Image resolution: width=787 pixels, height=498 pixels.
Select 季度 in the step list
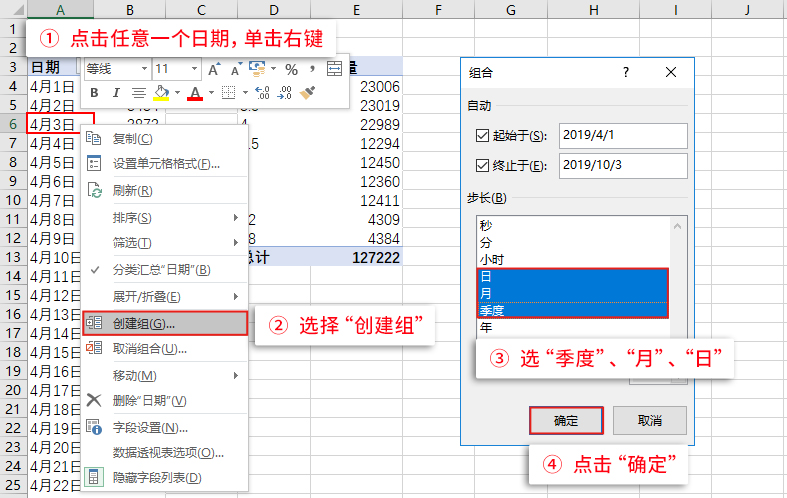(x=573, y=311)
